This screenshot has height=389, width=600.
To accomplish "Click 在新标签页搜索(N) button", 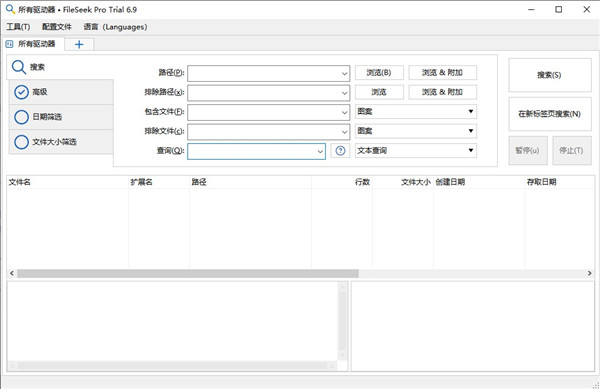I will (549, 114).
